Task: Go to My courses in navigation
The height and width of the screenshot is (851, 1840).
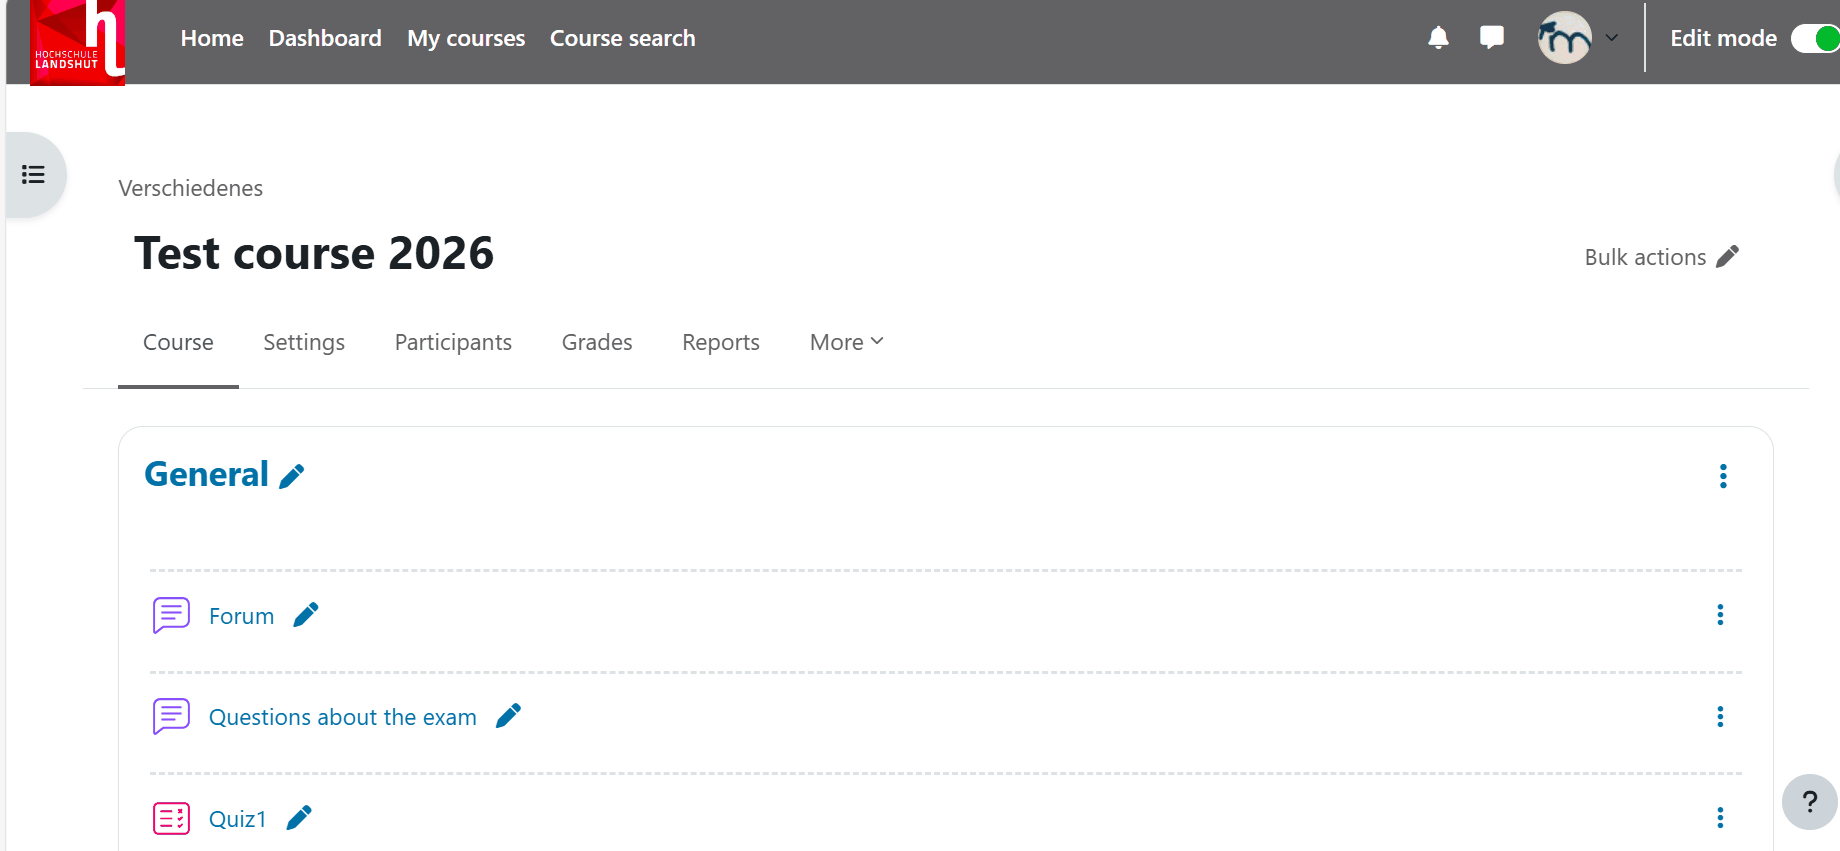Action: coord(466,38)
